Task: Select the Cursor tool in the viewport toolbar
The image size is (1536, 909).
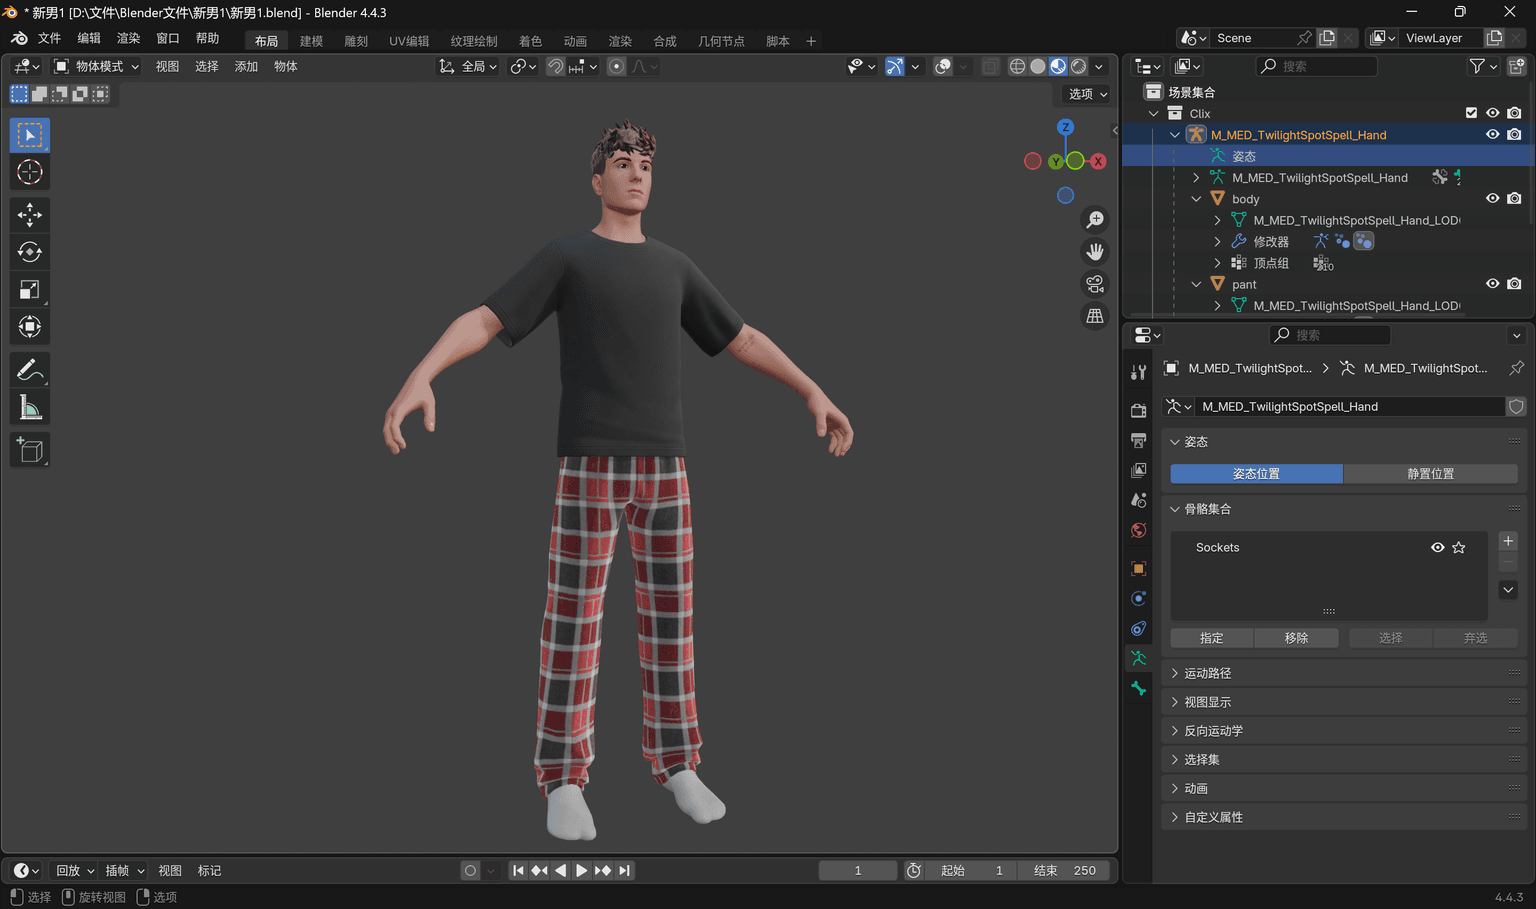Action: 30,172
